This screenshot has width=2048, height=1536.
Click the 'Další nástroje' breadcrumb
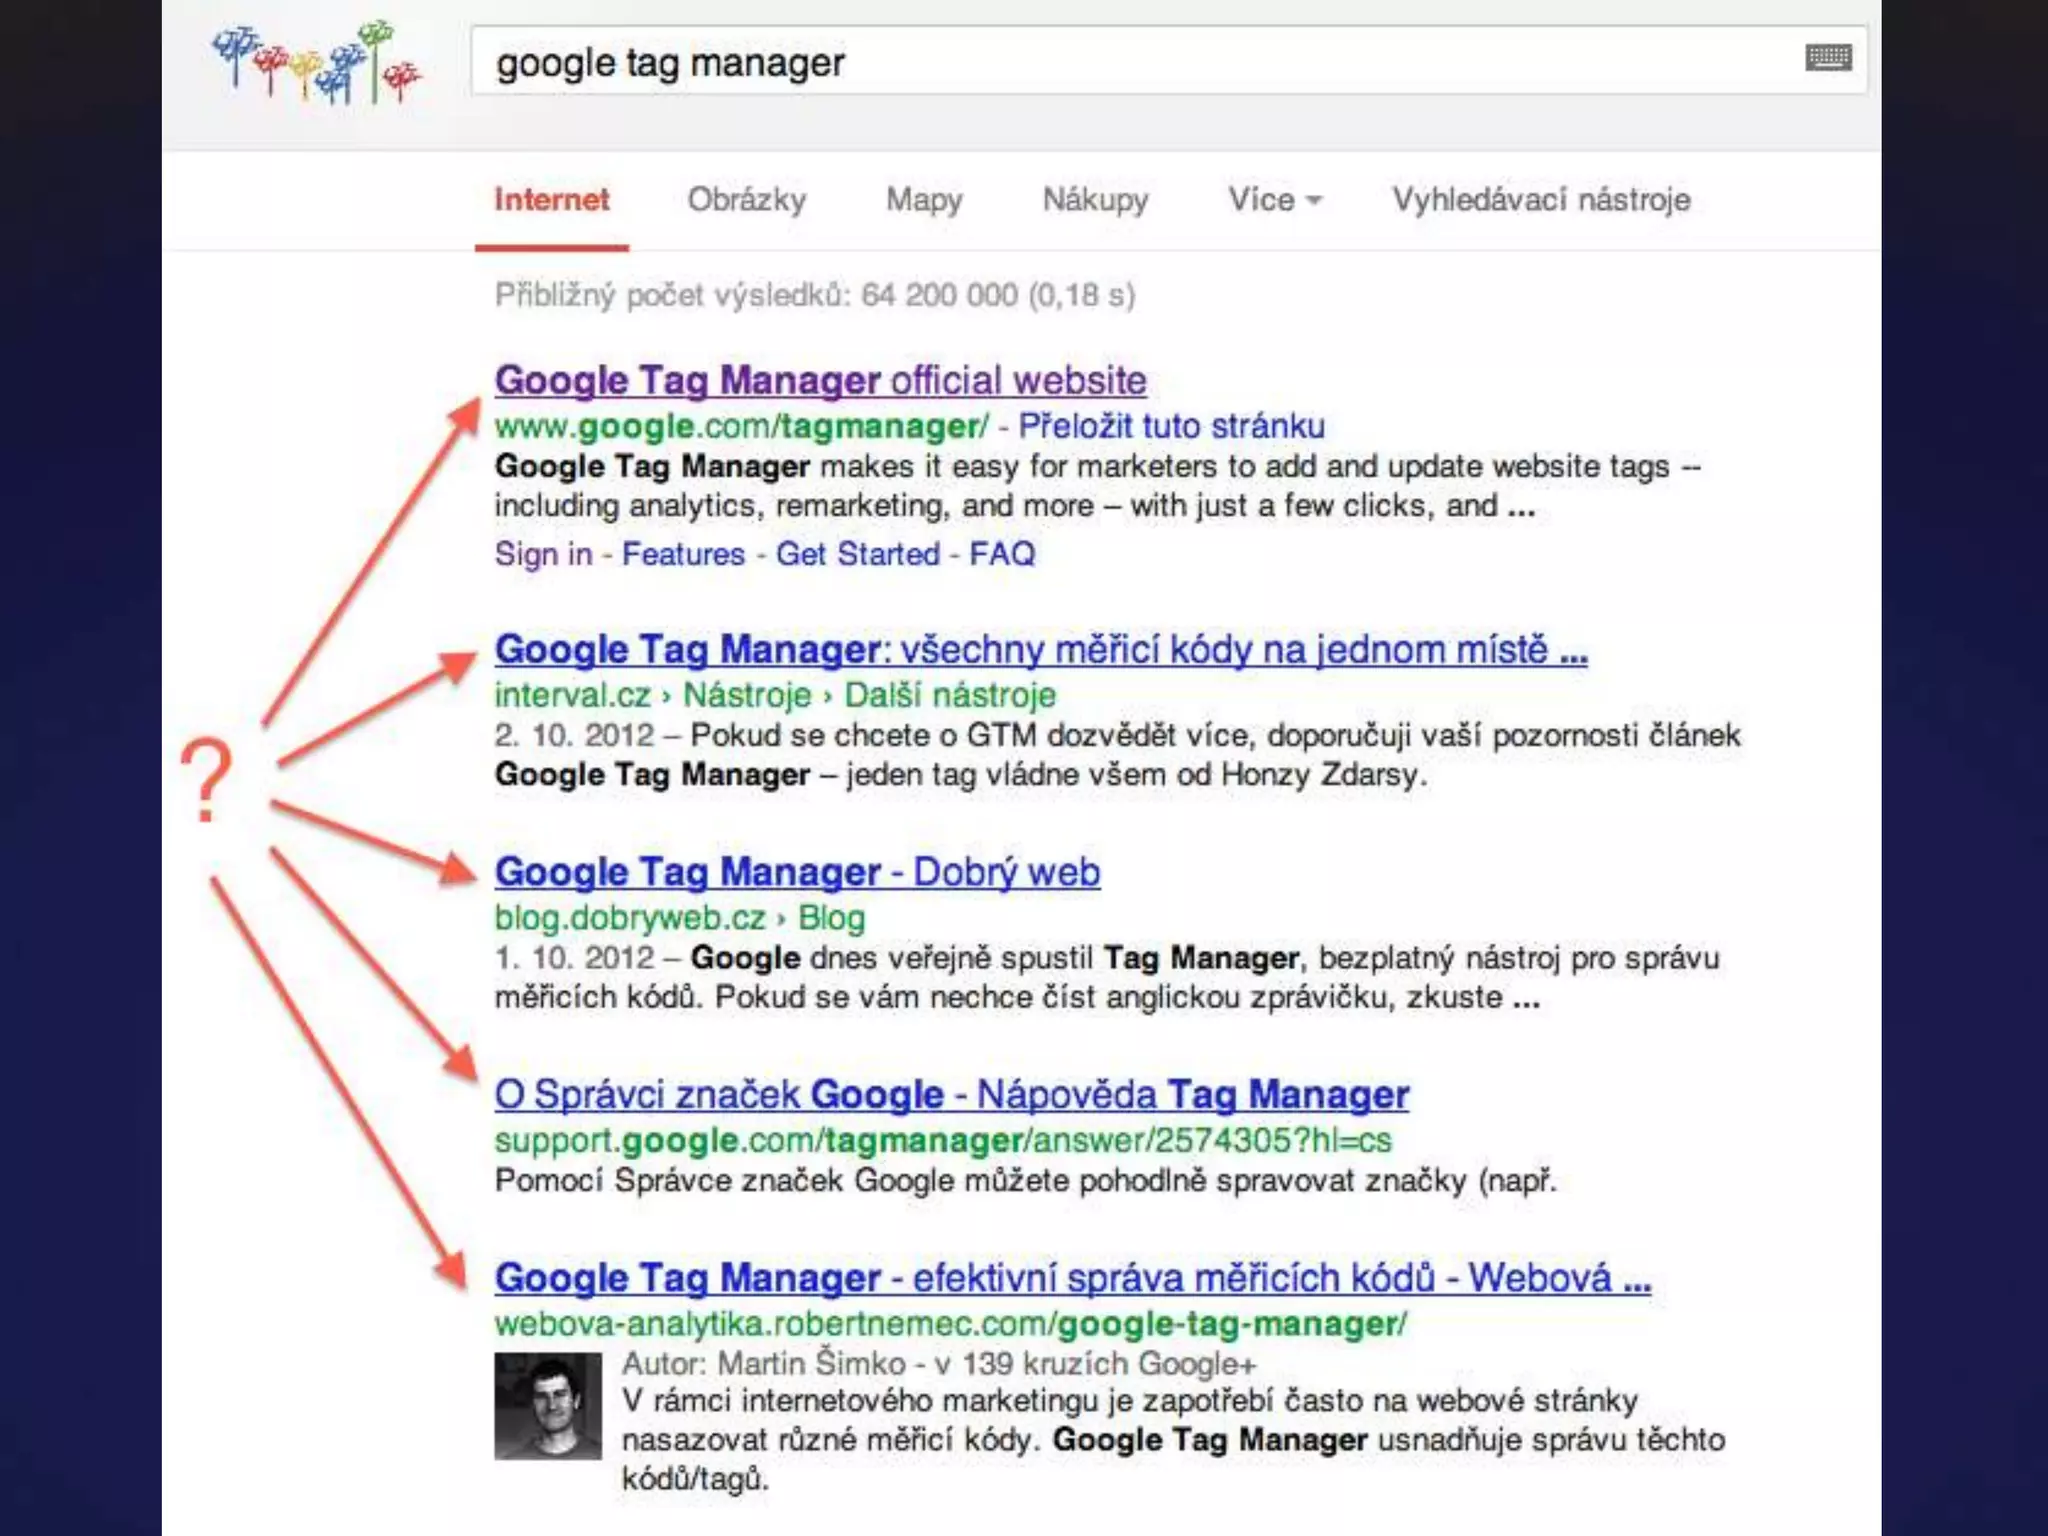(x=950, y=694)
